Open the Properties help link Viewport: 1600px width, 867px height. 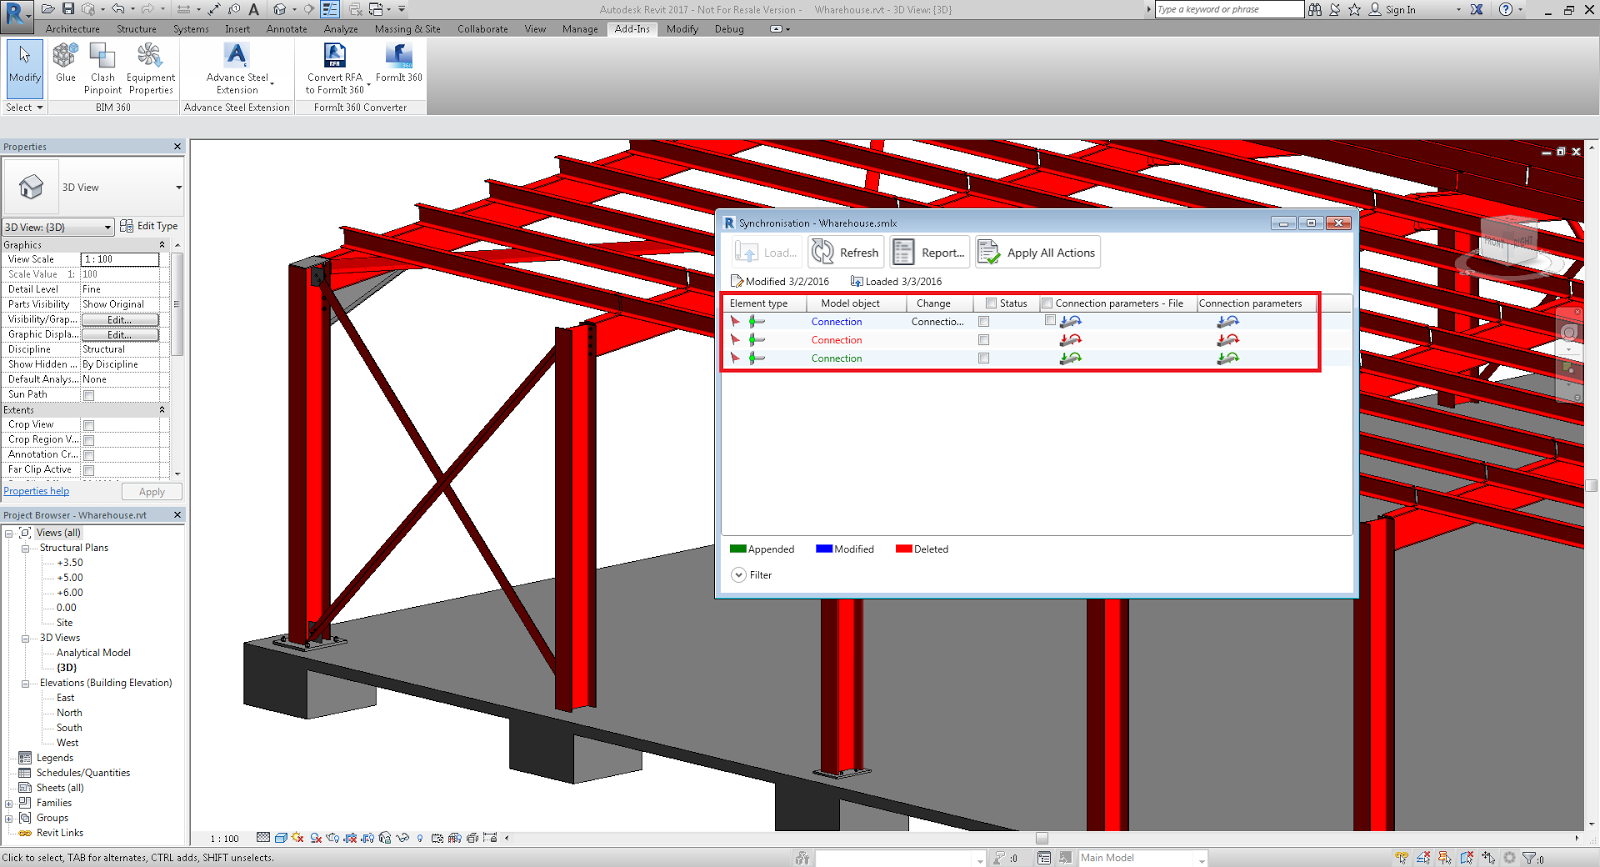[x=36, y=491]
